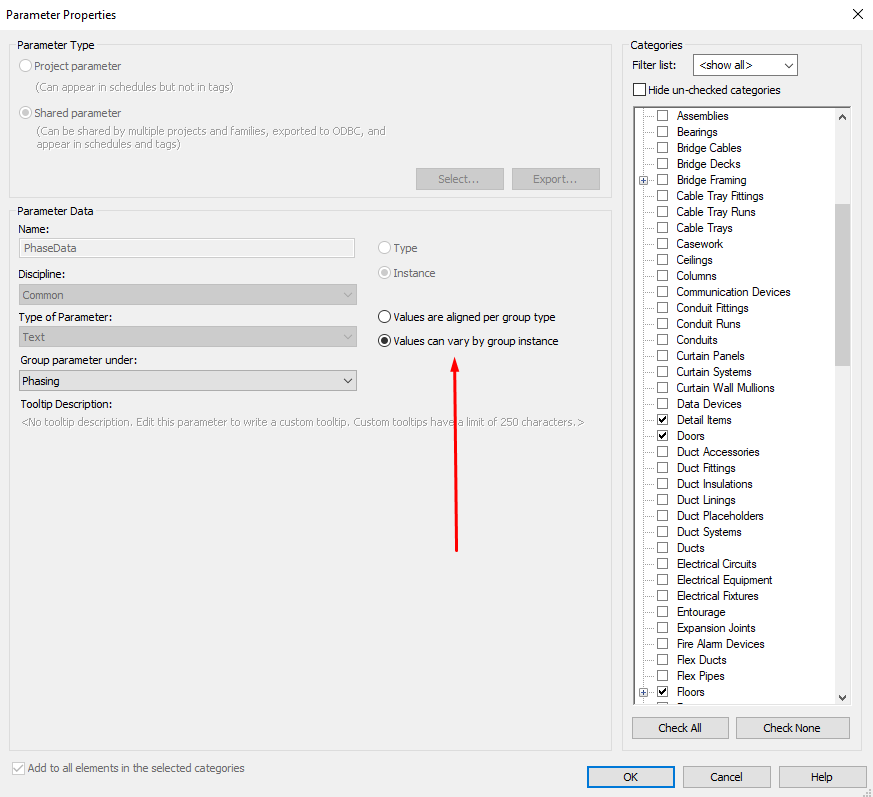The image size is (873, 797).
Task: Check the Ceilings category
Action: pos(662,259)
